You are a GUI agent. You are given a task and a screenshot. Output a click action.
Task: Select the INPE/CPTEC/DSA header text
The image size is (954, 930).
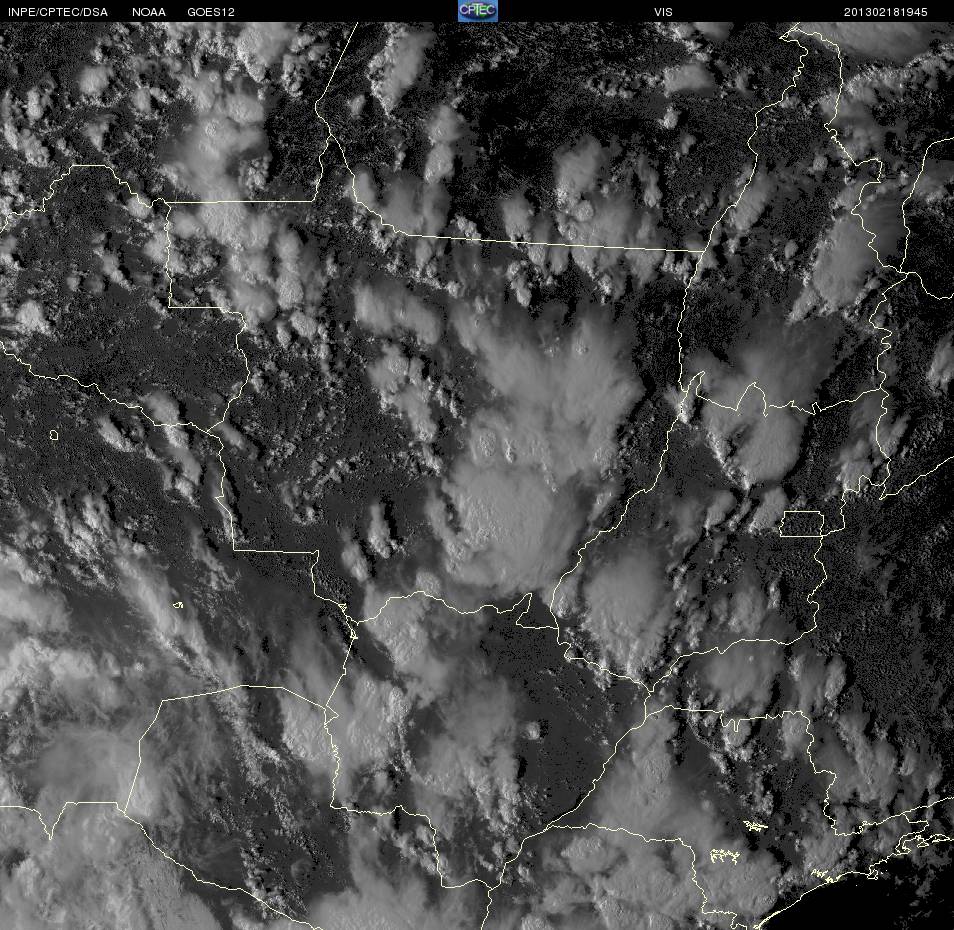click(58, 12)
